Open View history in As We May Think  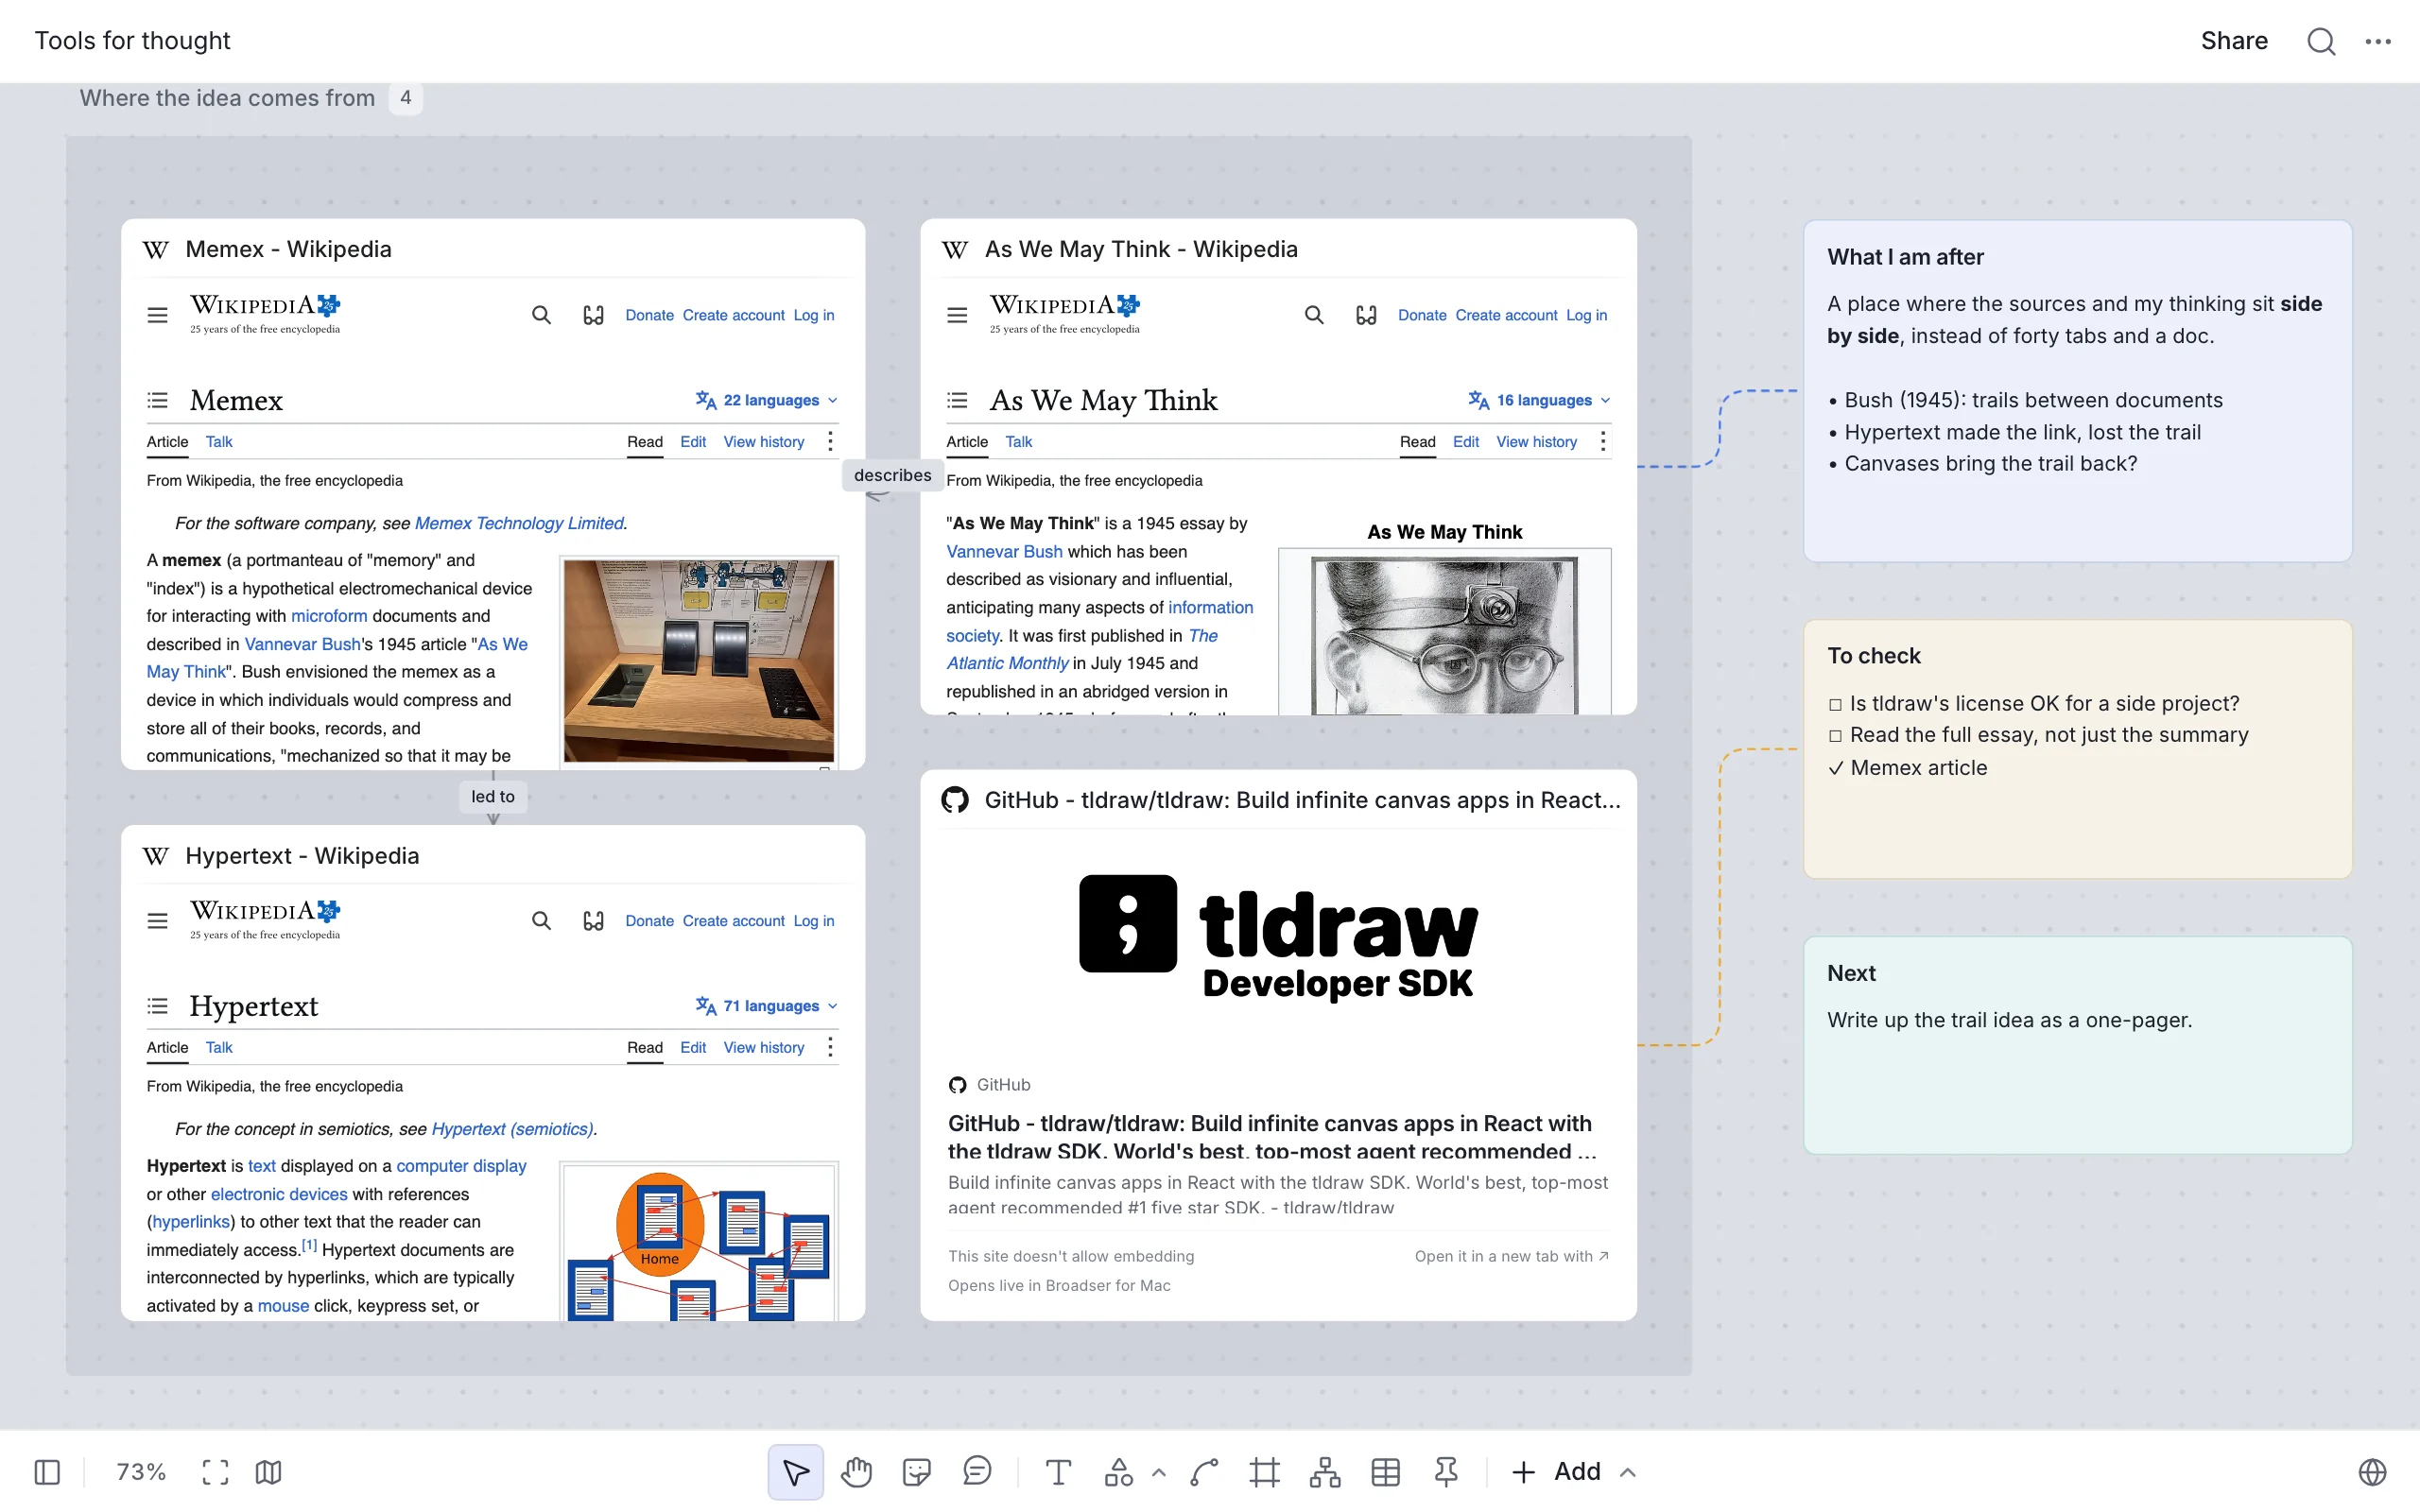pos(1536,442)
